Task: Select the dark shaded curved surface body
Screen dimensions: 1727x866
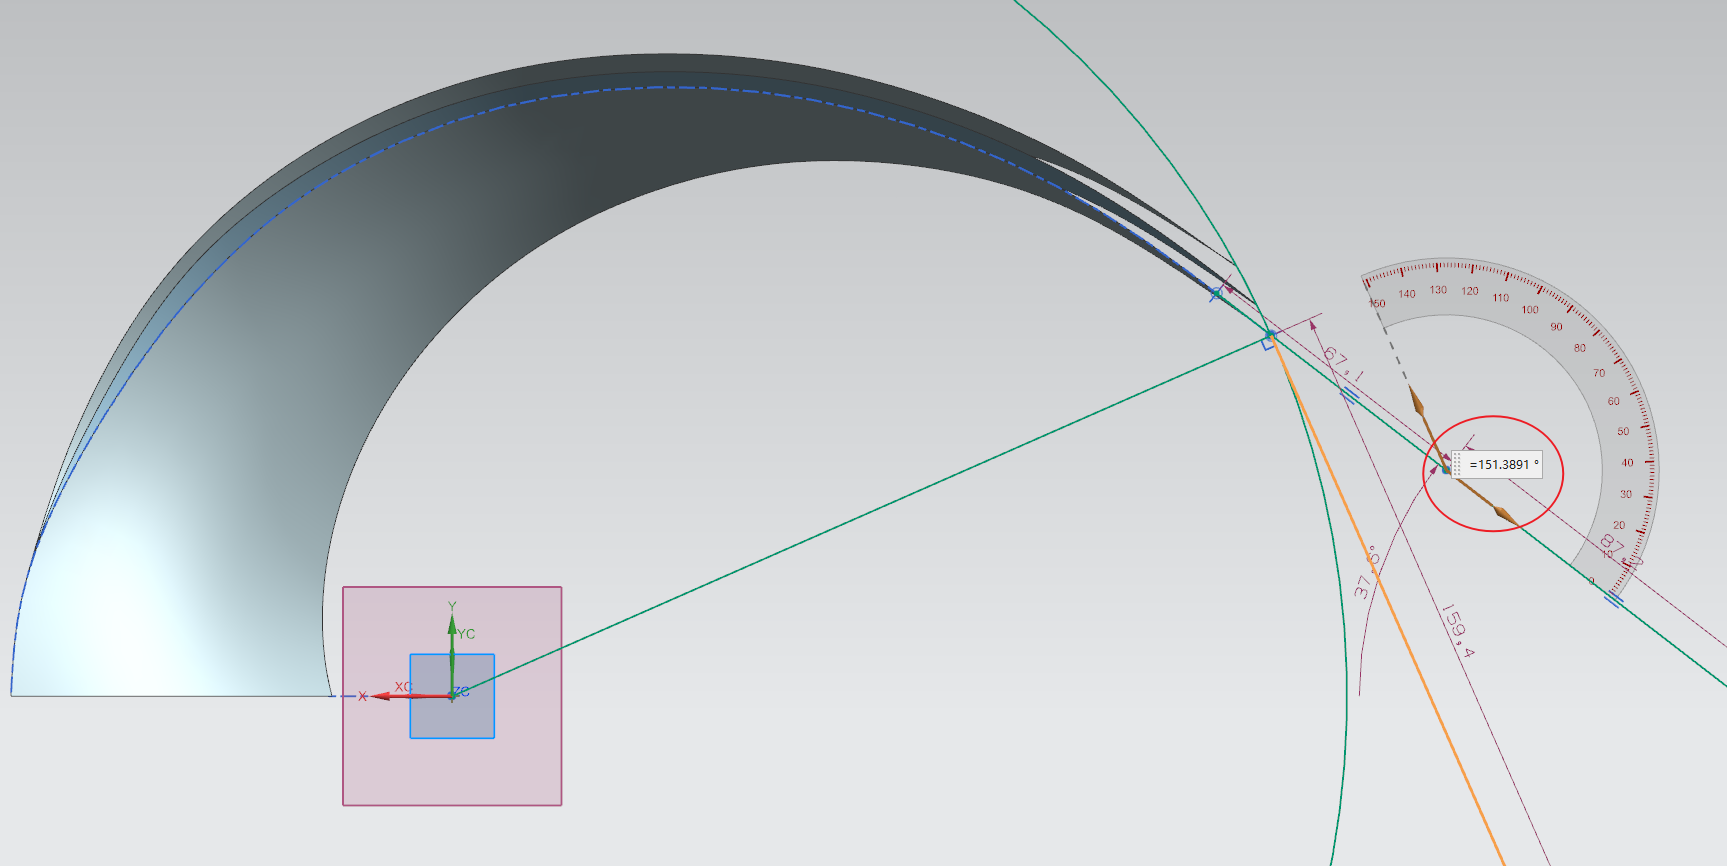Action: (500, 200)
